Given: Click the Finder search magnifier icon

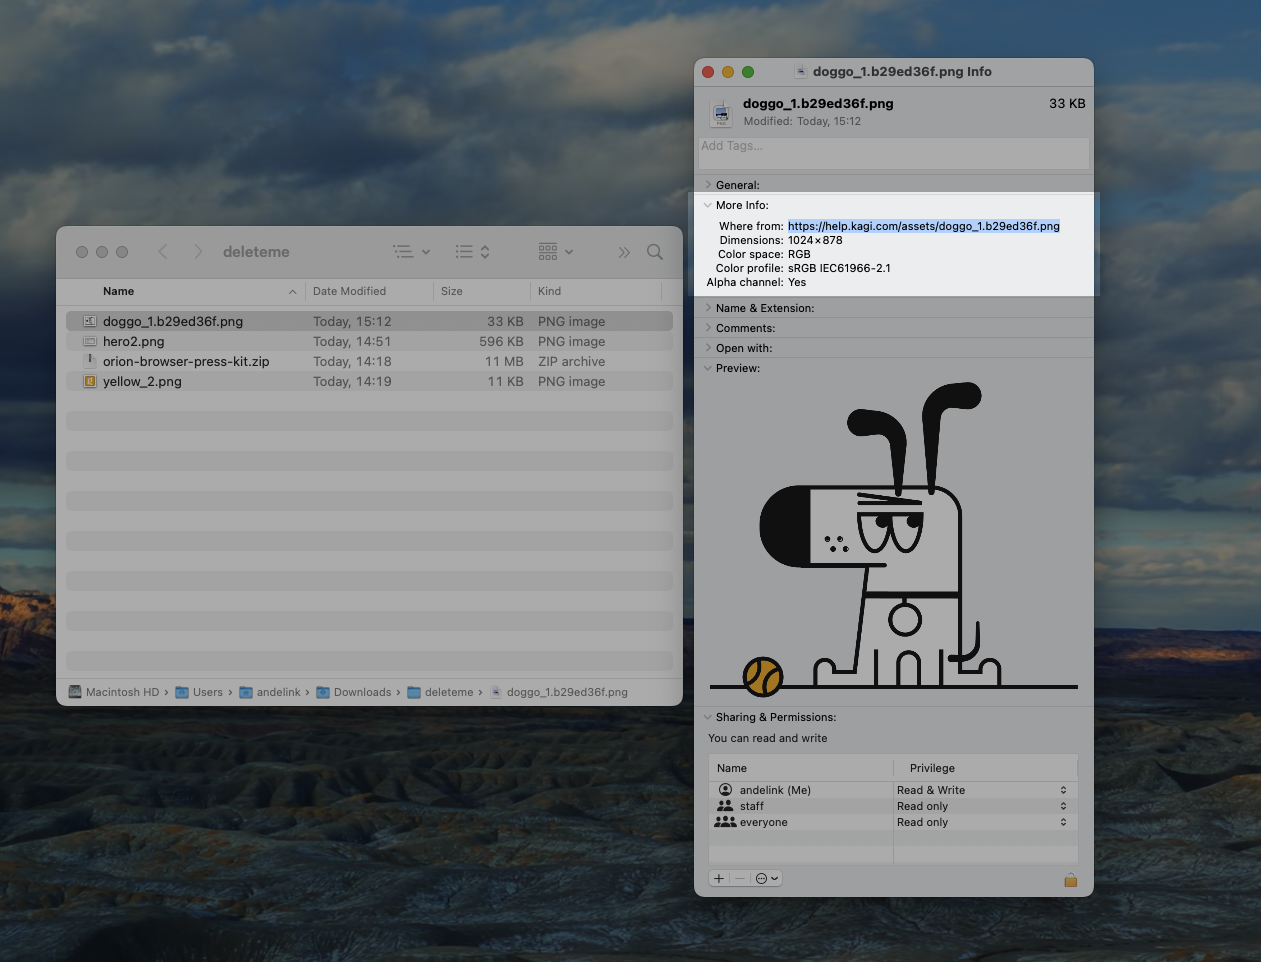Looking at the screenshot, I should click(x=655, y=252).
